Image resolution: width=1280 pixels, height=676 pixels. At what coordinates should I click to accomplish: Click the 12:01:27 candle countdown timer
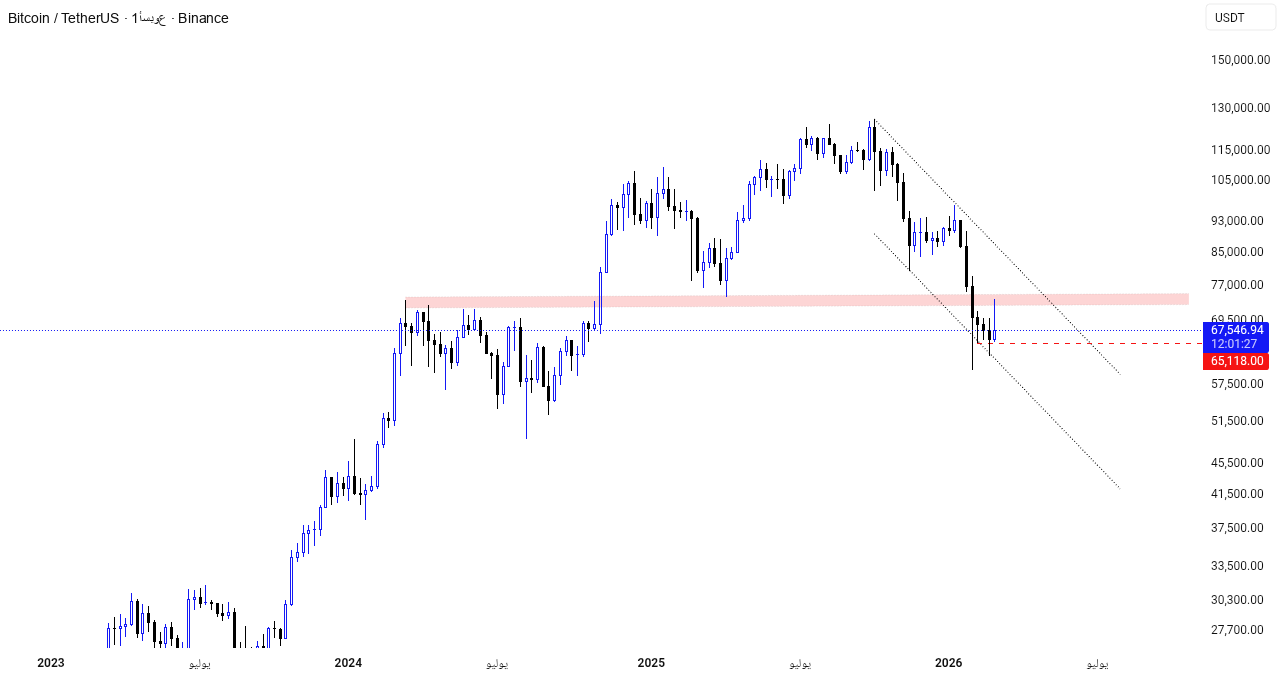[1236, 344]
